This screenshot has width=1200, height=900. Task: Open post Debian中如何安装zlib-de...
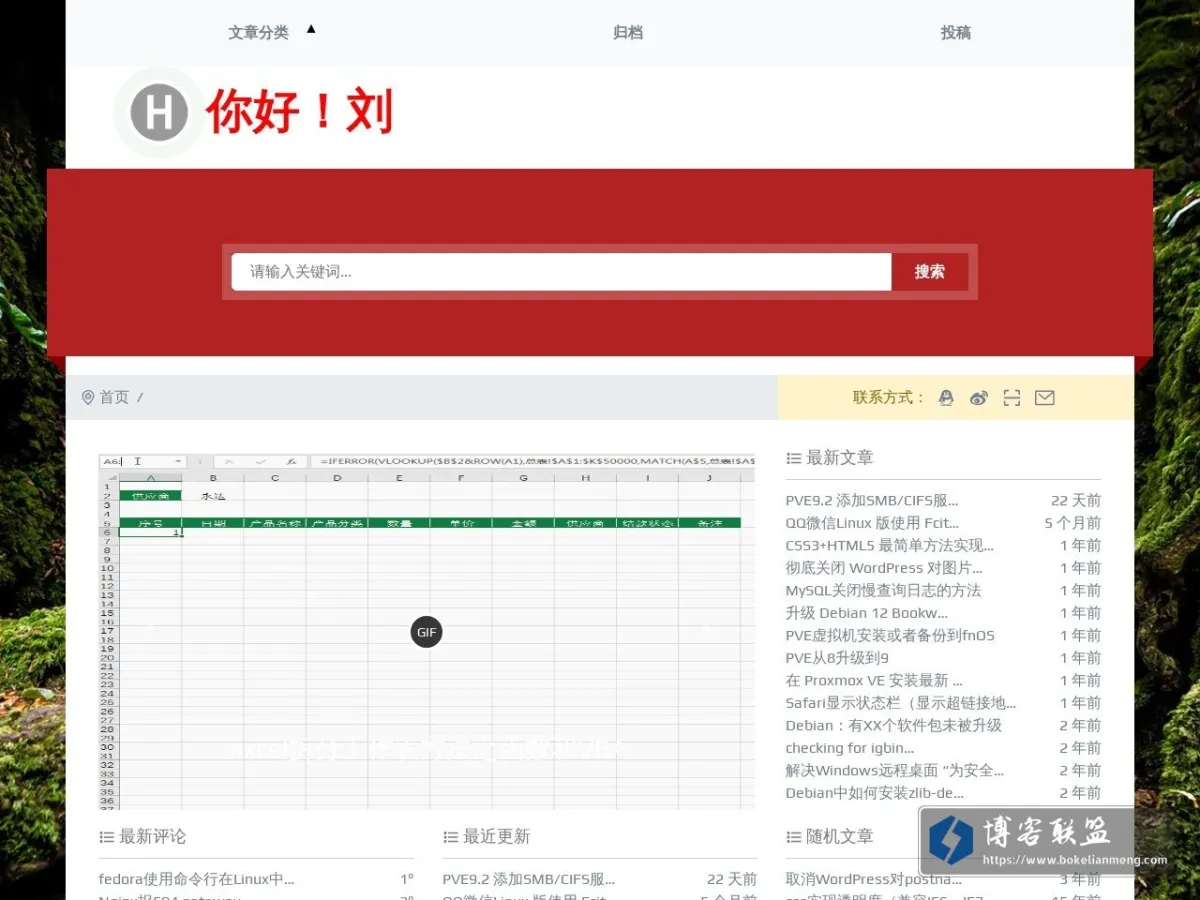pos(875,793)
